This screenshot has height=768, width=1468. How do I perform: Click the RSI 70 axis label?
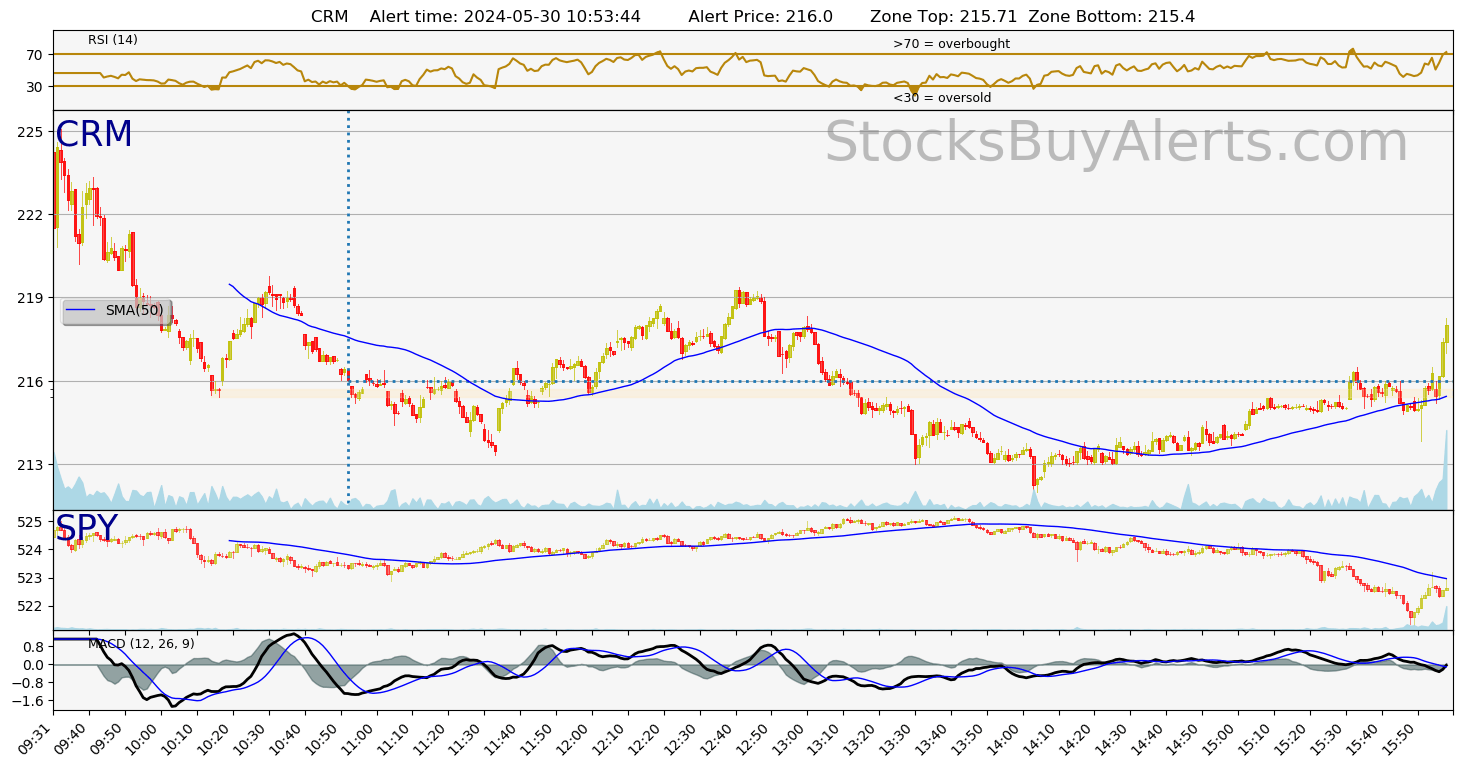point(34,55)
